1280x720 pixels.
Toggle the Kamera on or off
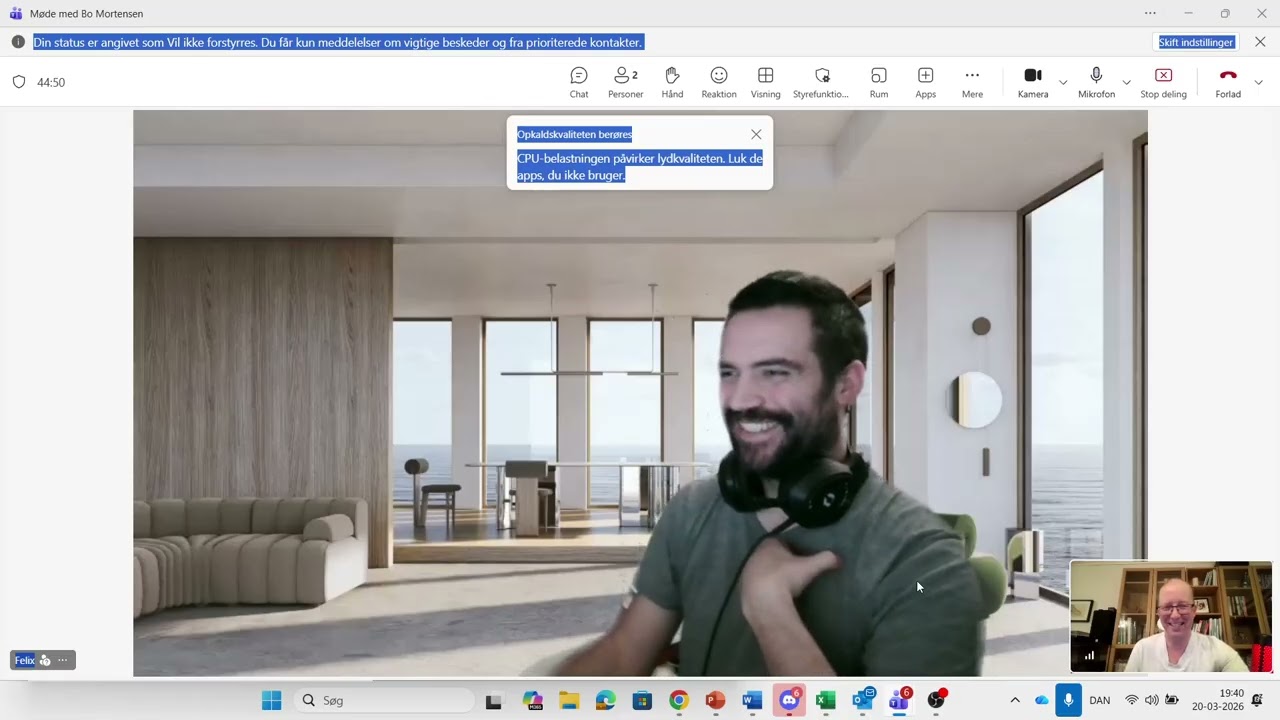point(1033,82)
